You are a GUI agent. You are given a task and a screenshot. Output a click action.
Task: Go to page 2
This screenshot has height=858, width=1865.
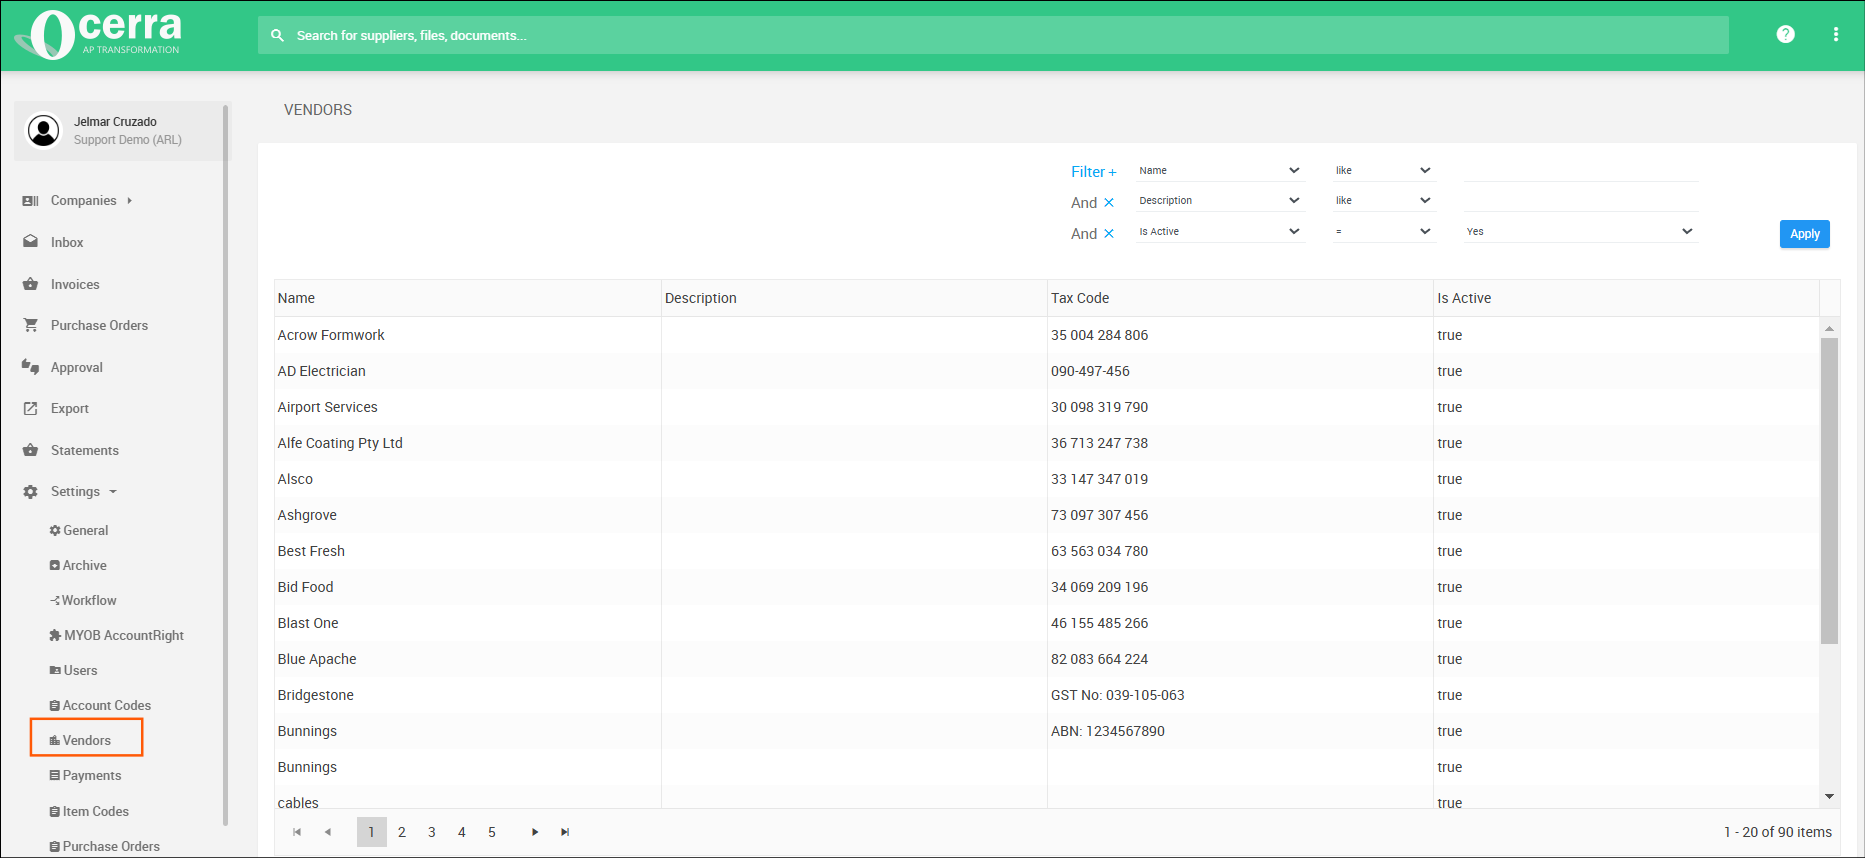(402, 832)
